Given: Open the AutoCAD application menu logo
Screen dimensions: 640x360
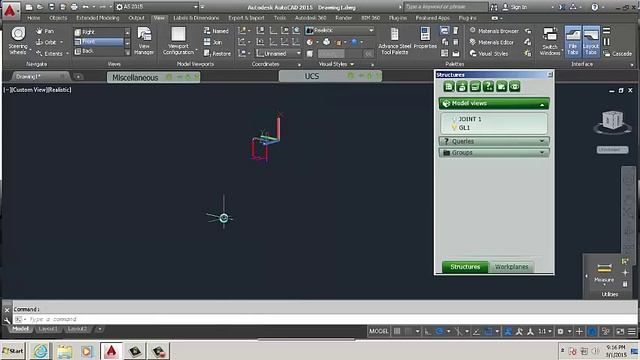Looking at the screenshot, I should coord(10,11).
